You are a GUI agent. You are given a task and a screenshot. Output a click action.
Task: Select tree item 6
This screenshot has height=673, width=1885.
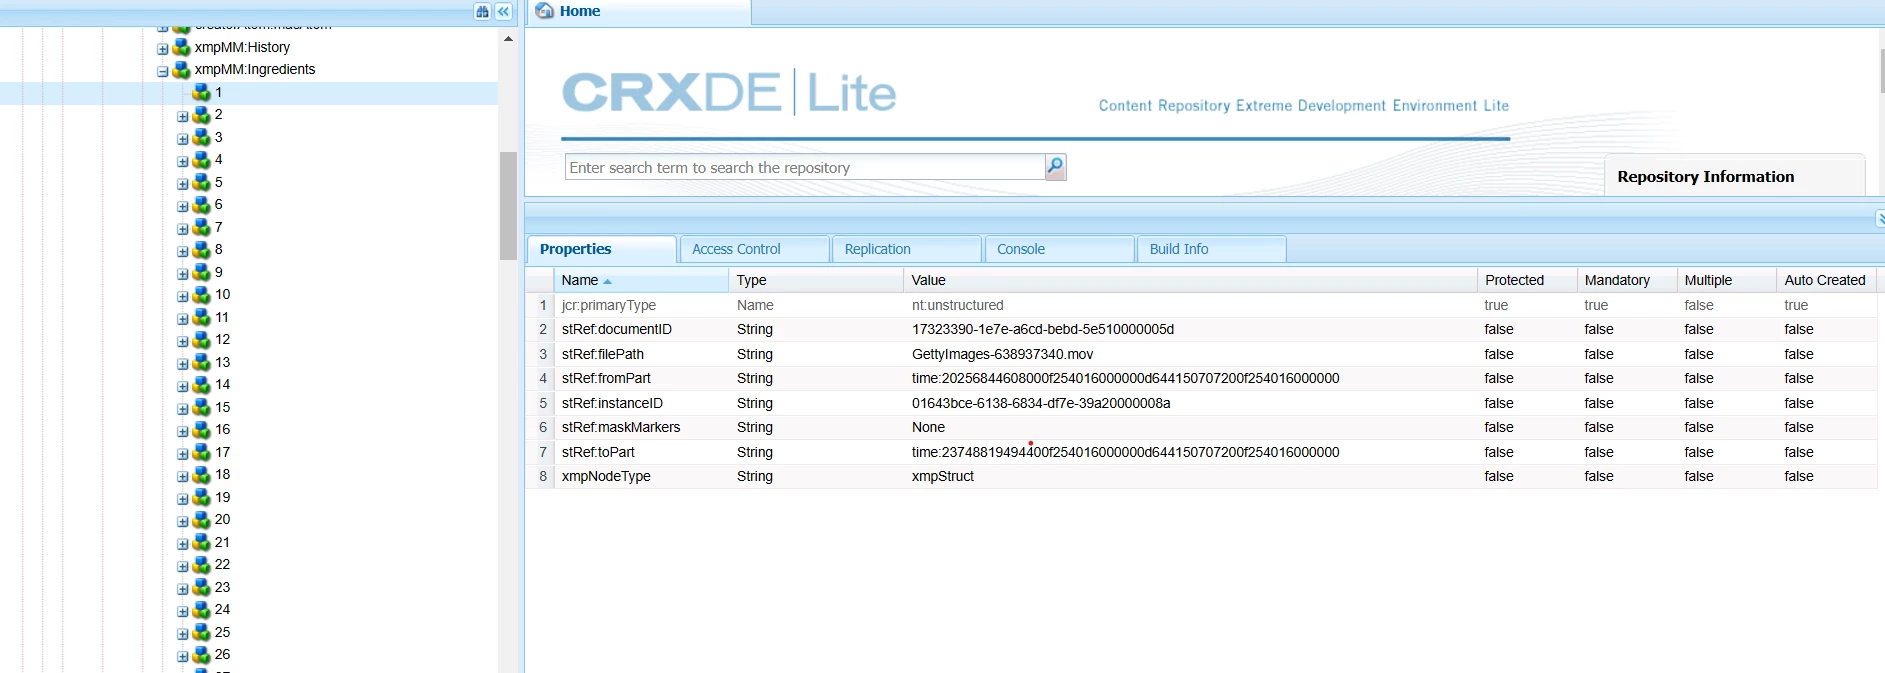(218, 204)
